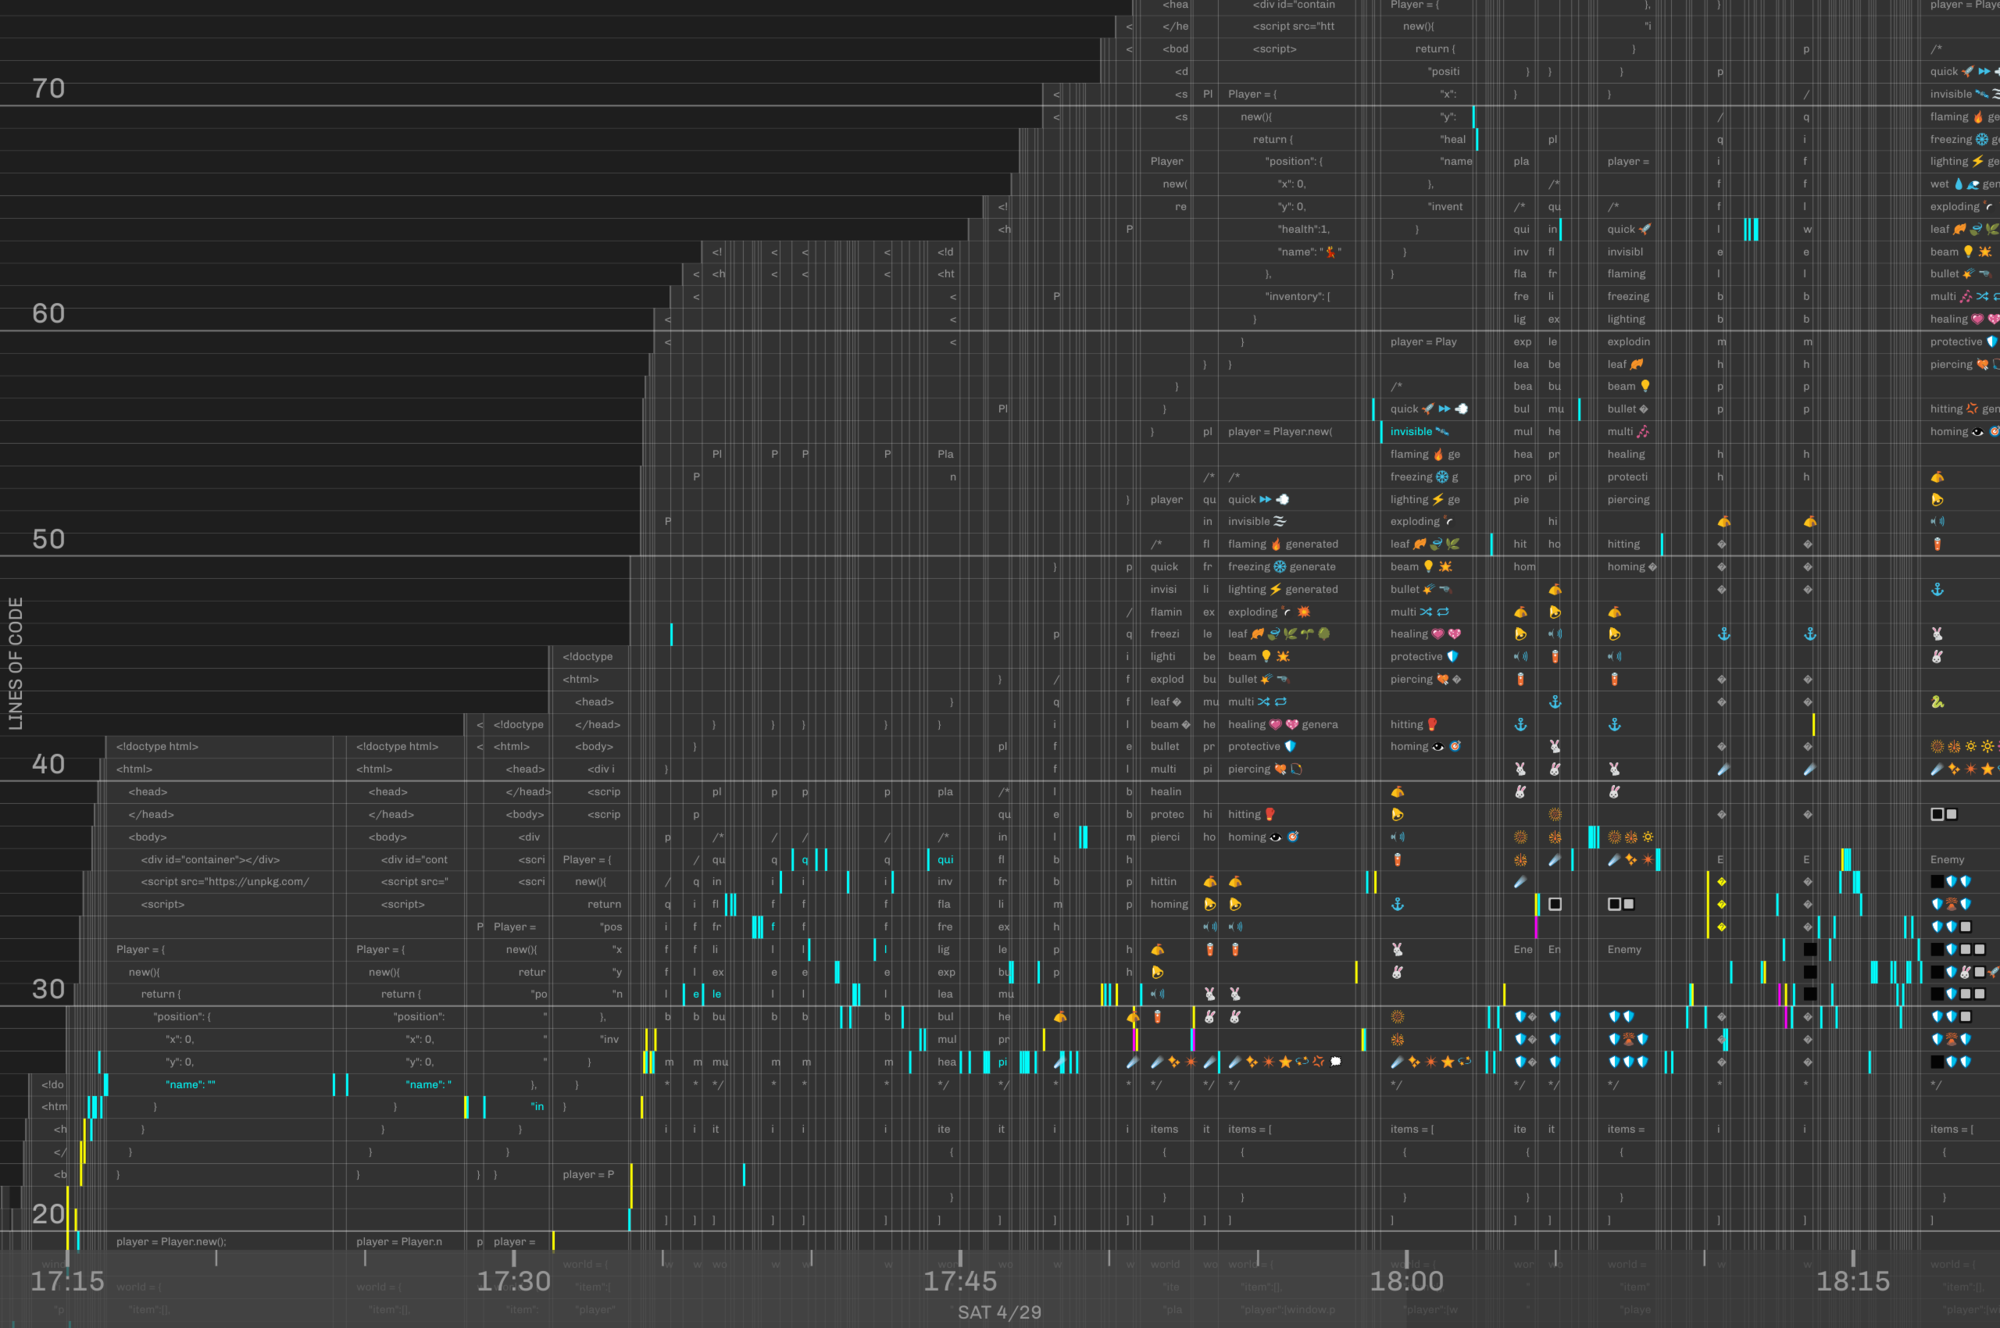2000x1328 pixels.
Task: Click the 17:45 timeline tick label
Action: click(x=960, y=1281)
